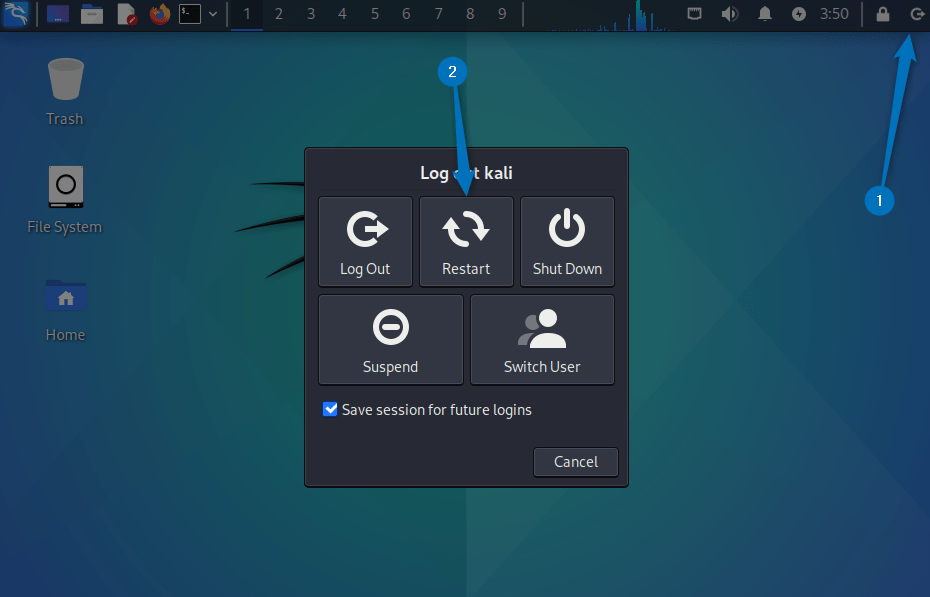The height and width of the screenshot is (597, 930).
Task: Lock the screen using the padlock icon
Action: tap(884, 14)
